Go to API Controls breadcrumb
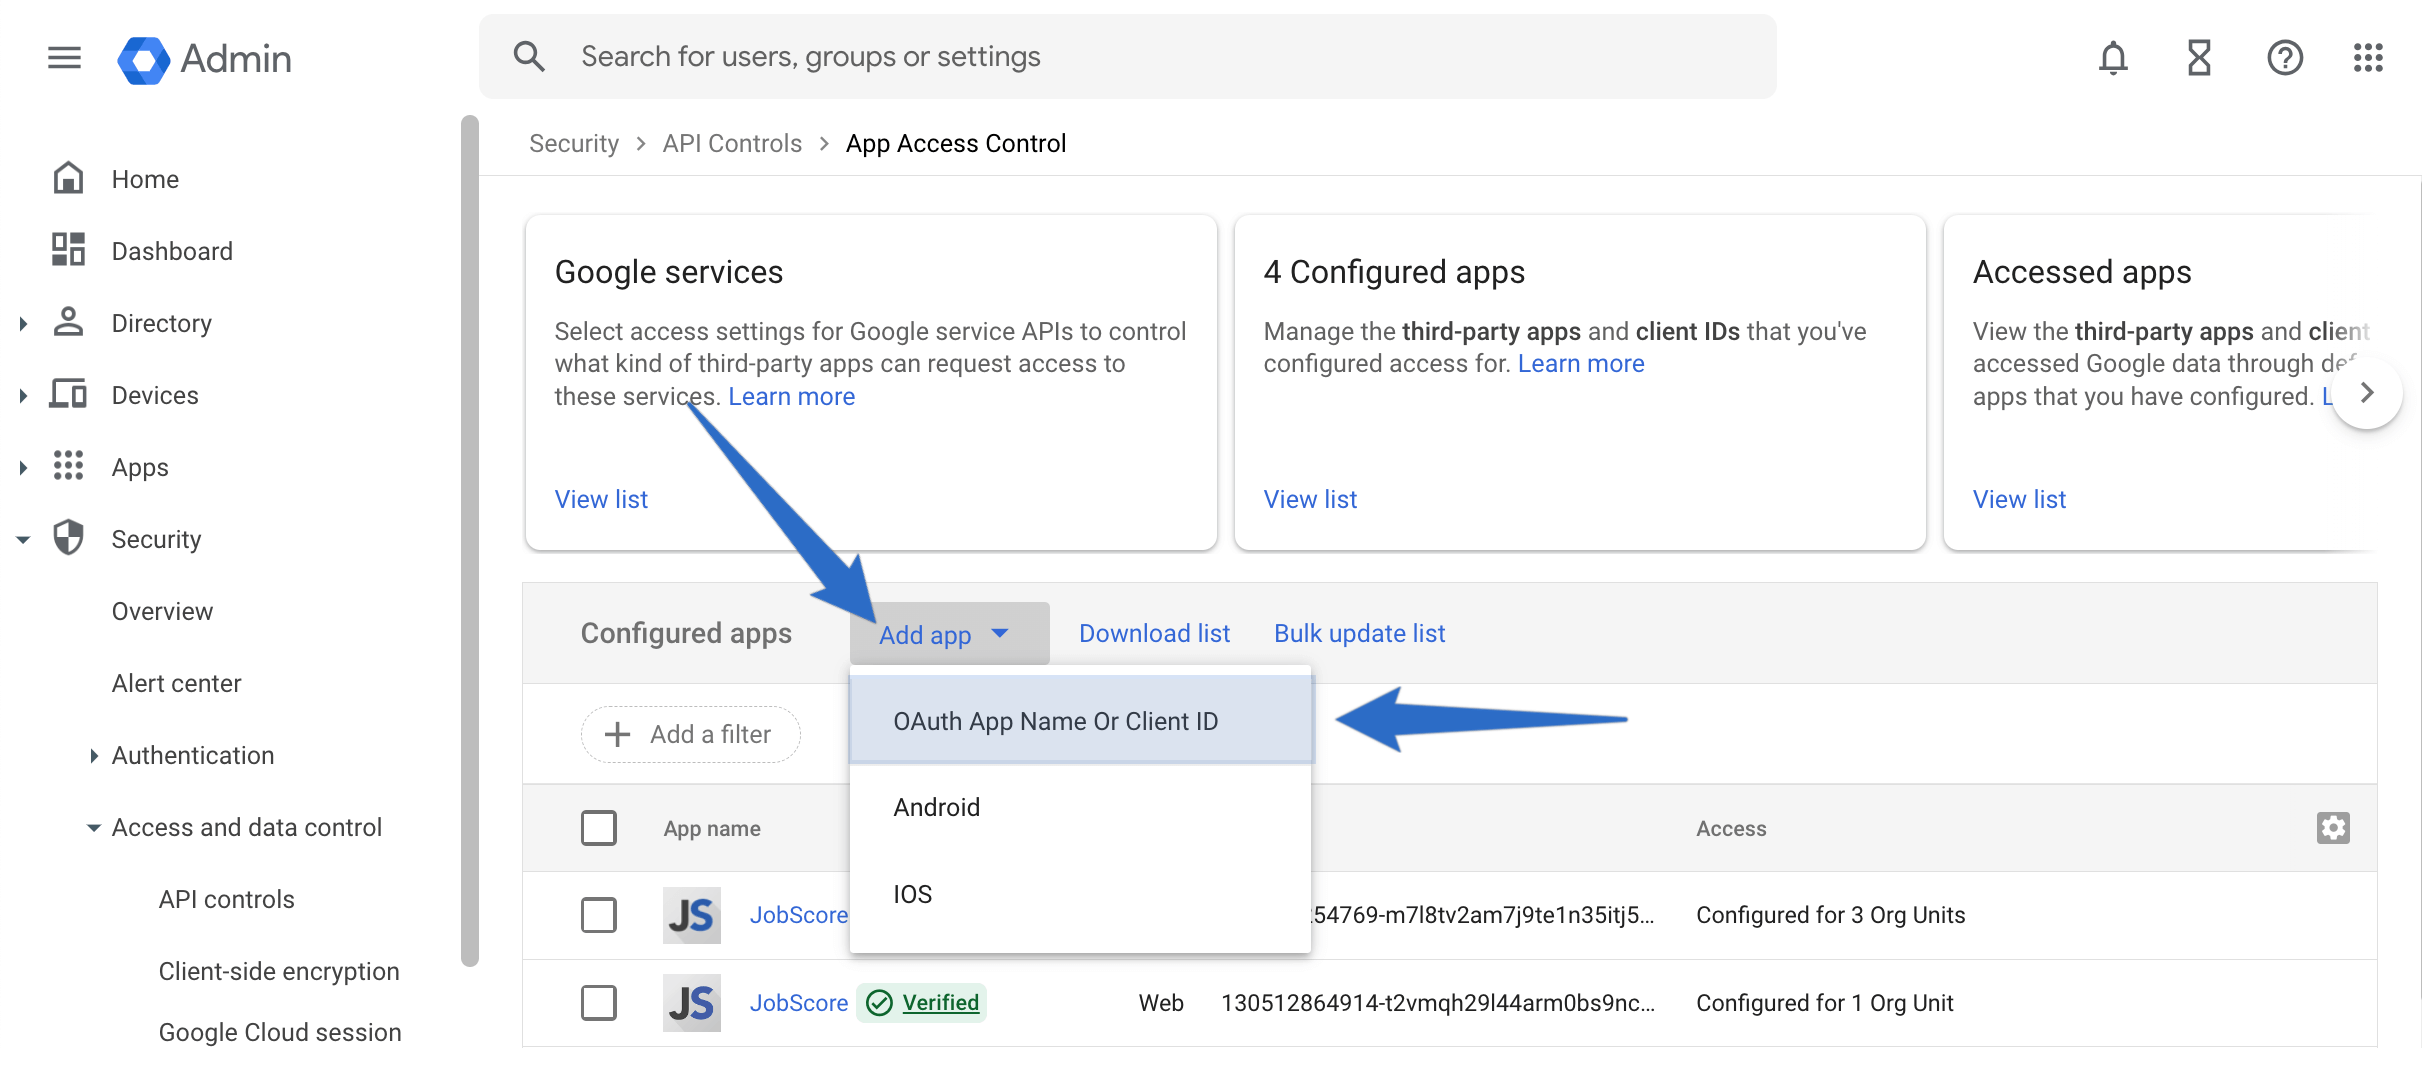This screenshot has width=2422, height=1090. pyautogui.click(x=732, y=143)
